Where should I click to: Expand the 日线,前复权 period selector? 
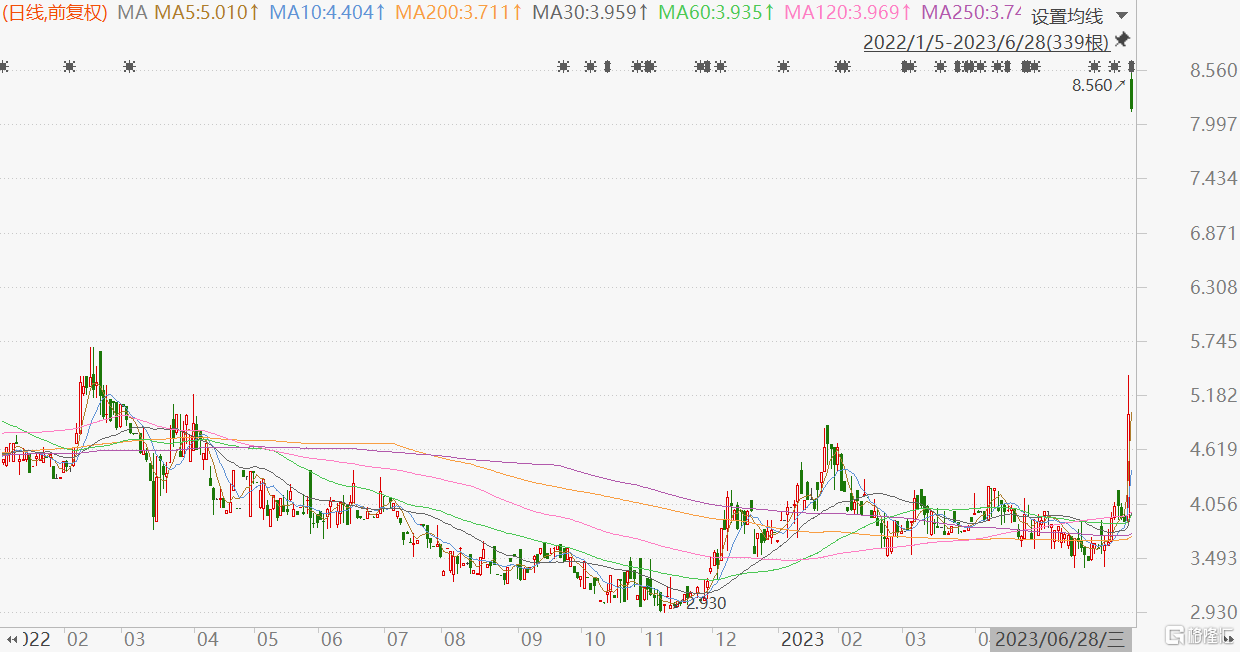56,13
